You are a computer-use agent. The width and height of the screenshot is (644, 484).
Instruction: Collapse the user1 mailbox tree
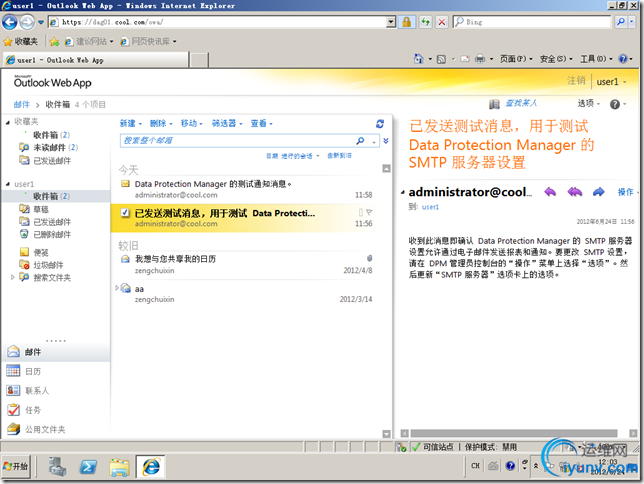[x=8, y=184]
